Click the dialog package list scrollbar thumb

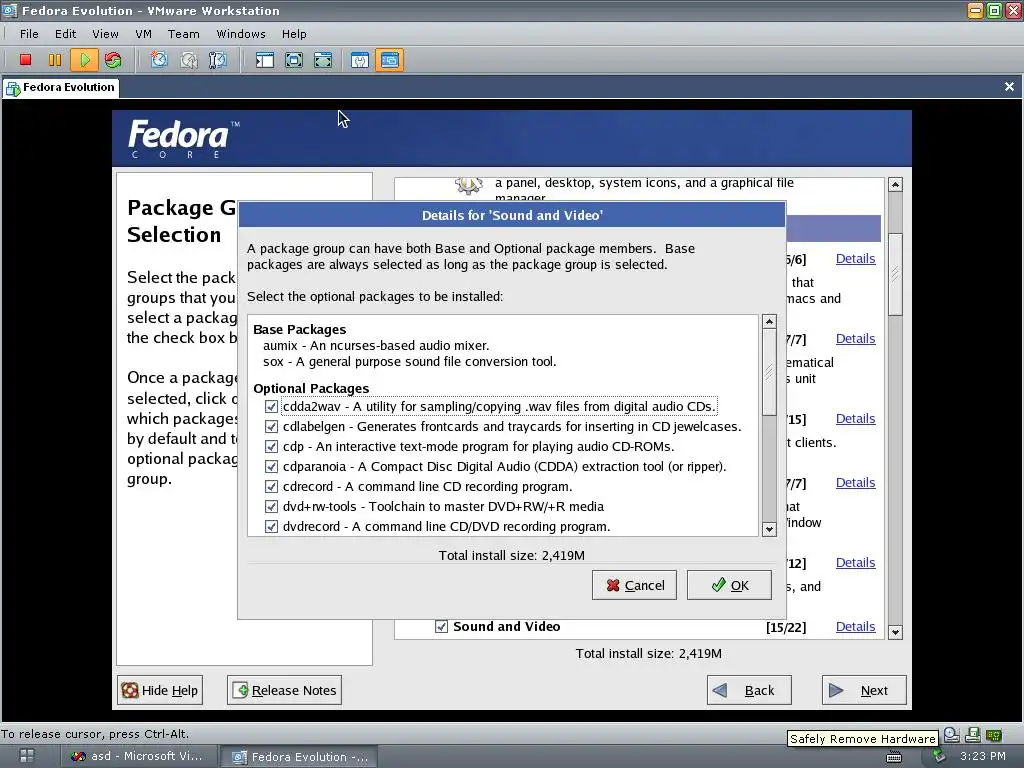point(769,372)
